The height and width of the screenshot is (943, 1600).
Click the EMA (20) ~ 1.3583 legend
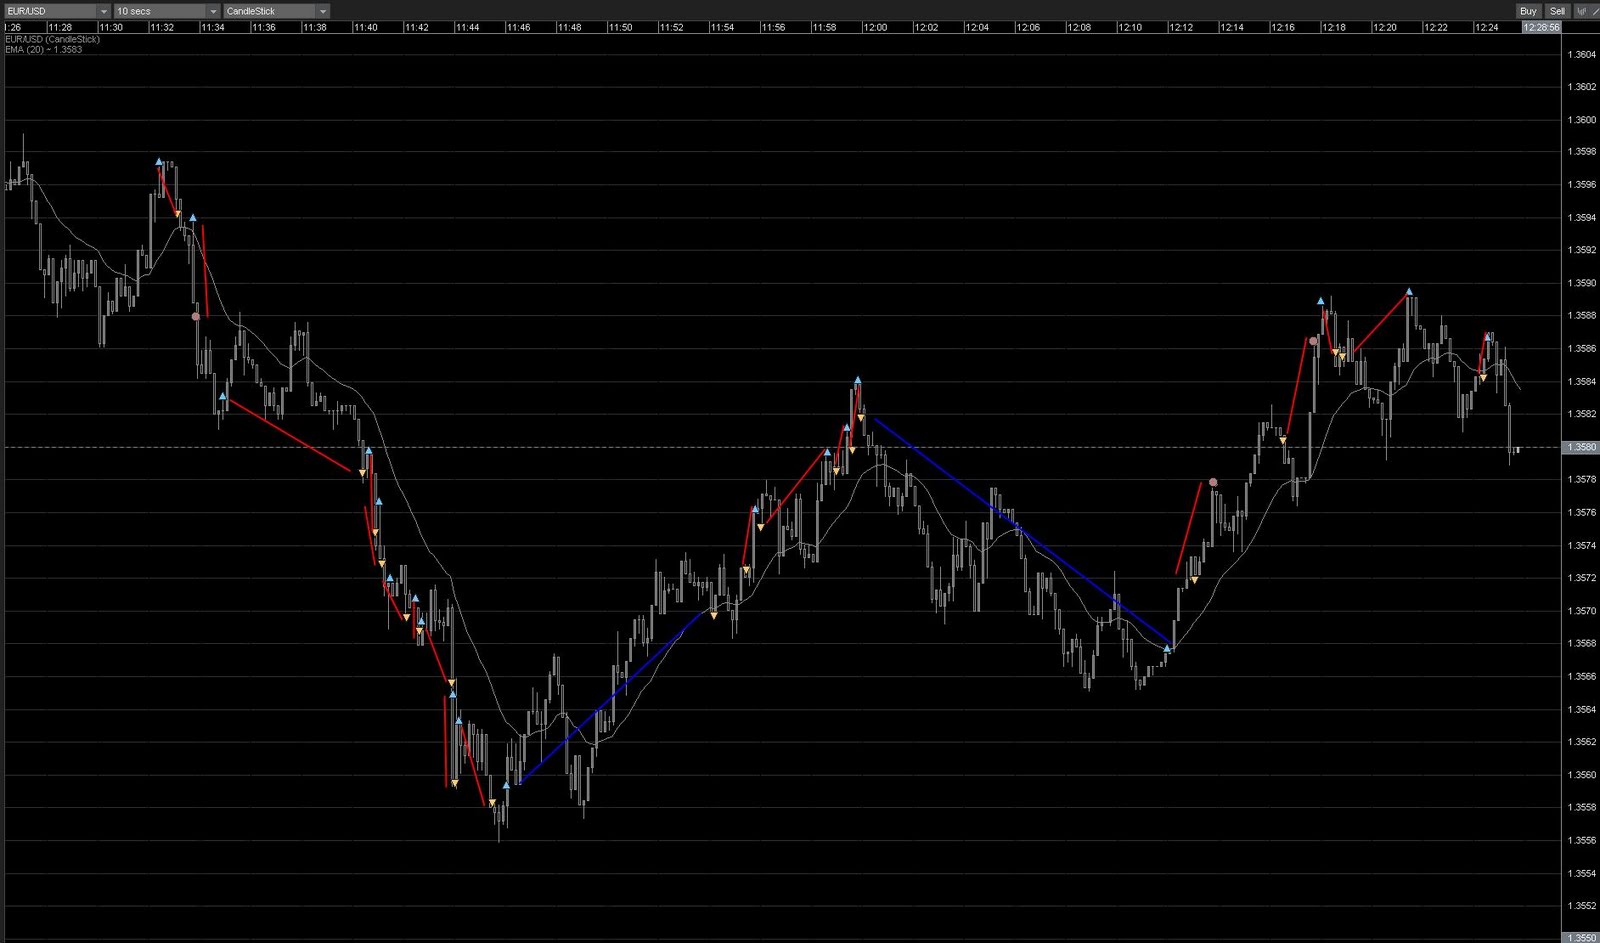[43, 49]
